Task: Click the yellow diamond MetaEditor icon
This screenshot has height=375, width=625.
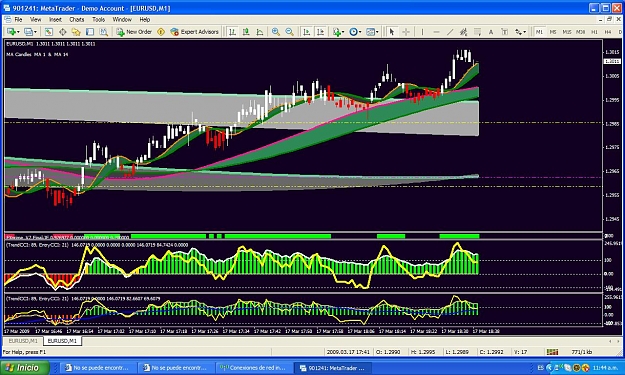Action: tap(161, 32)
